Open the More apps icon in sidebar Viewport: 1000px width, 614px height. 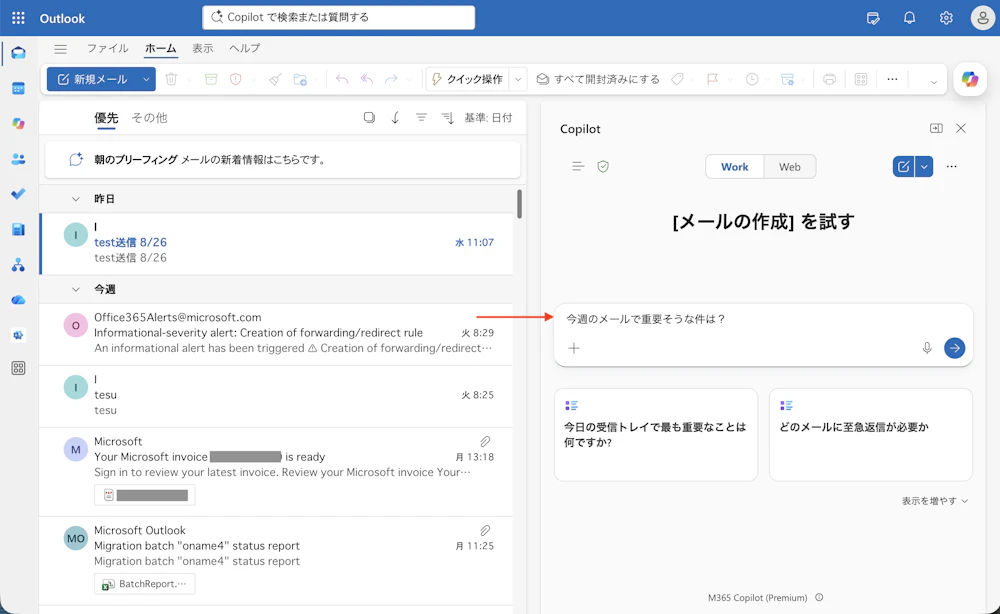18,368
